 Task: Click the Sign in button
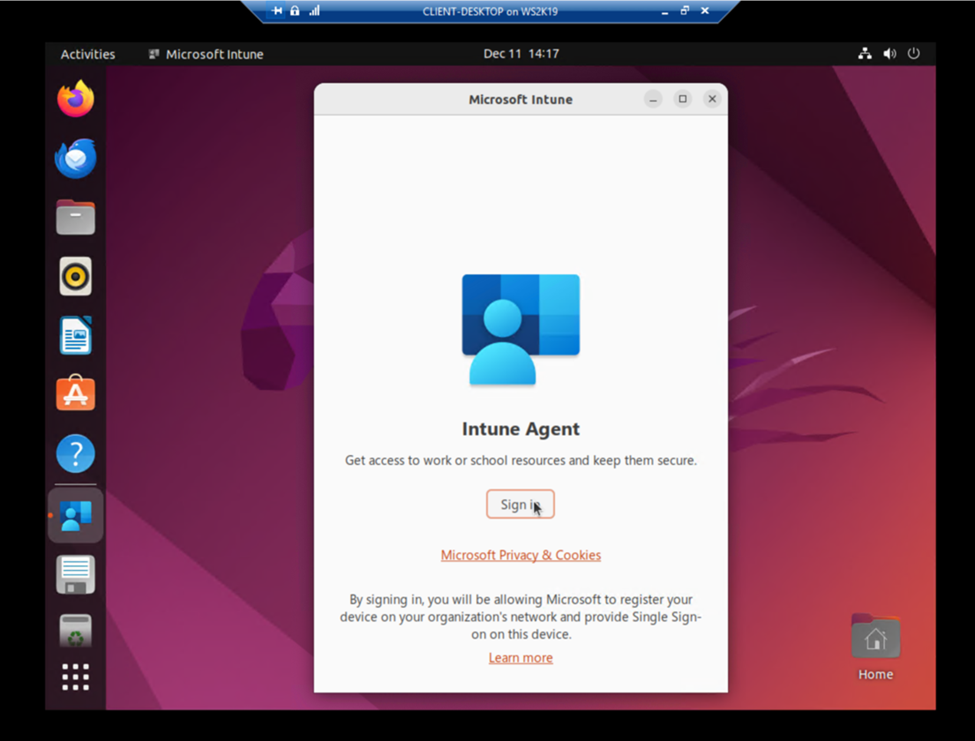[520, 504]
